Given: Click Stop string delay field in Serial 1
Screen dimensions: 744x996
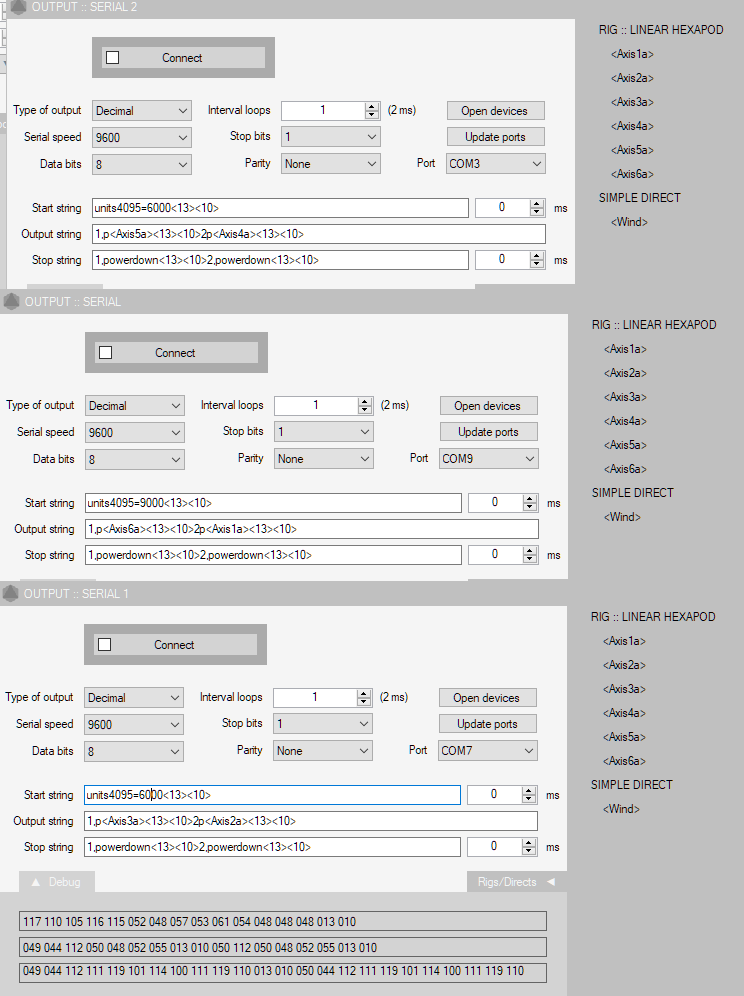Looking at the screenshot, I should point(494,847).
